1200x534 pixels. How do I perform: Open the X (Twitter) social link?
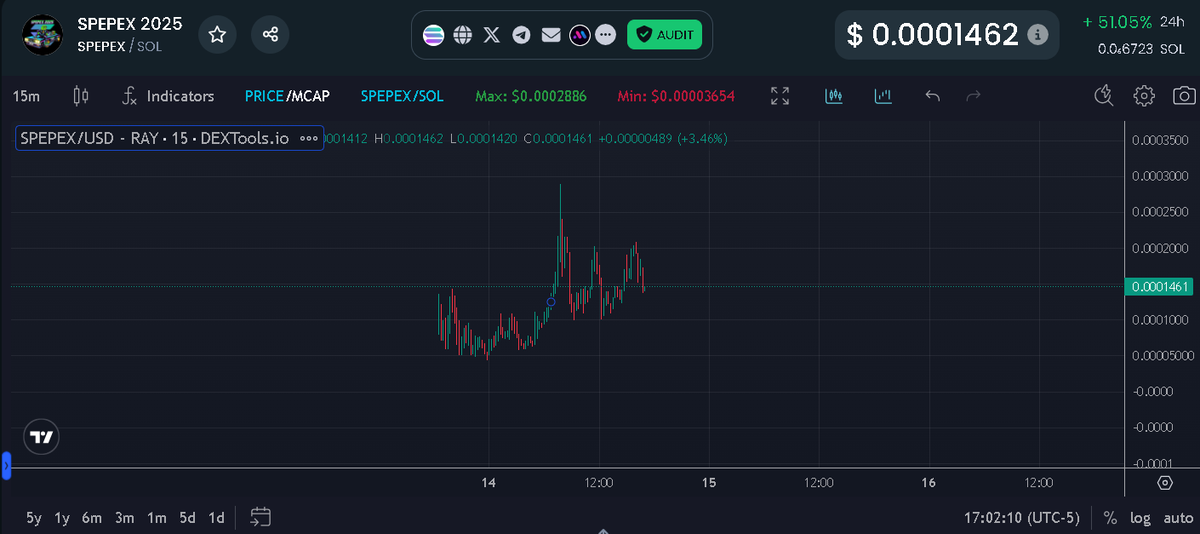492,35
